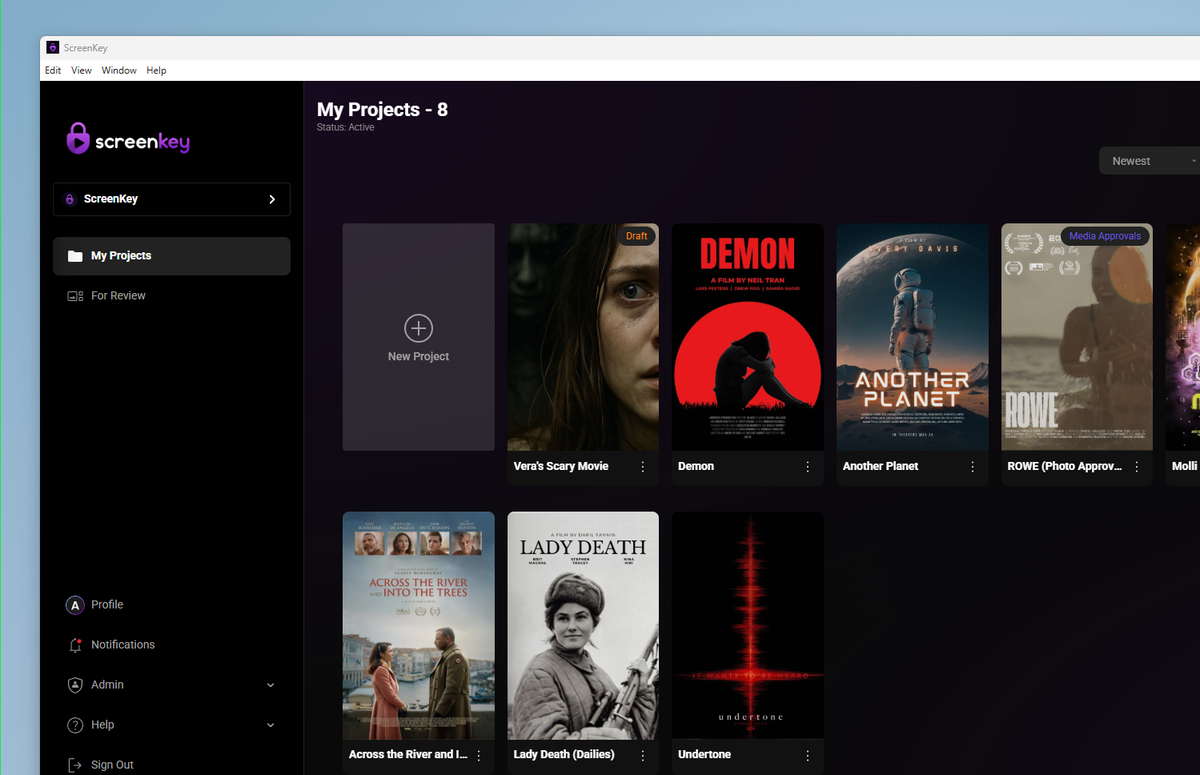
Task: Click the 'Status: Active' text
Action: 346,128
